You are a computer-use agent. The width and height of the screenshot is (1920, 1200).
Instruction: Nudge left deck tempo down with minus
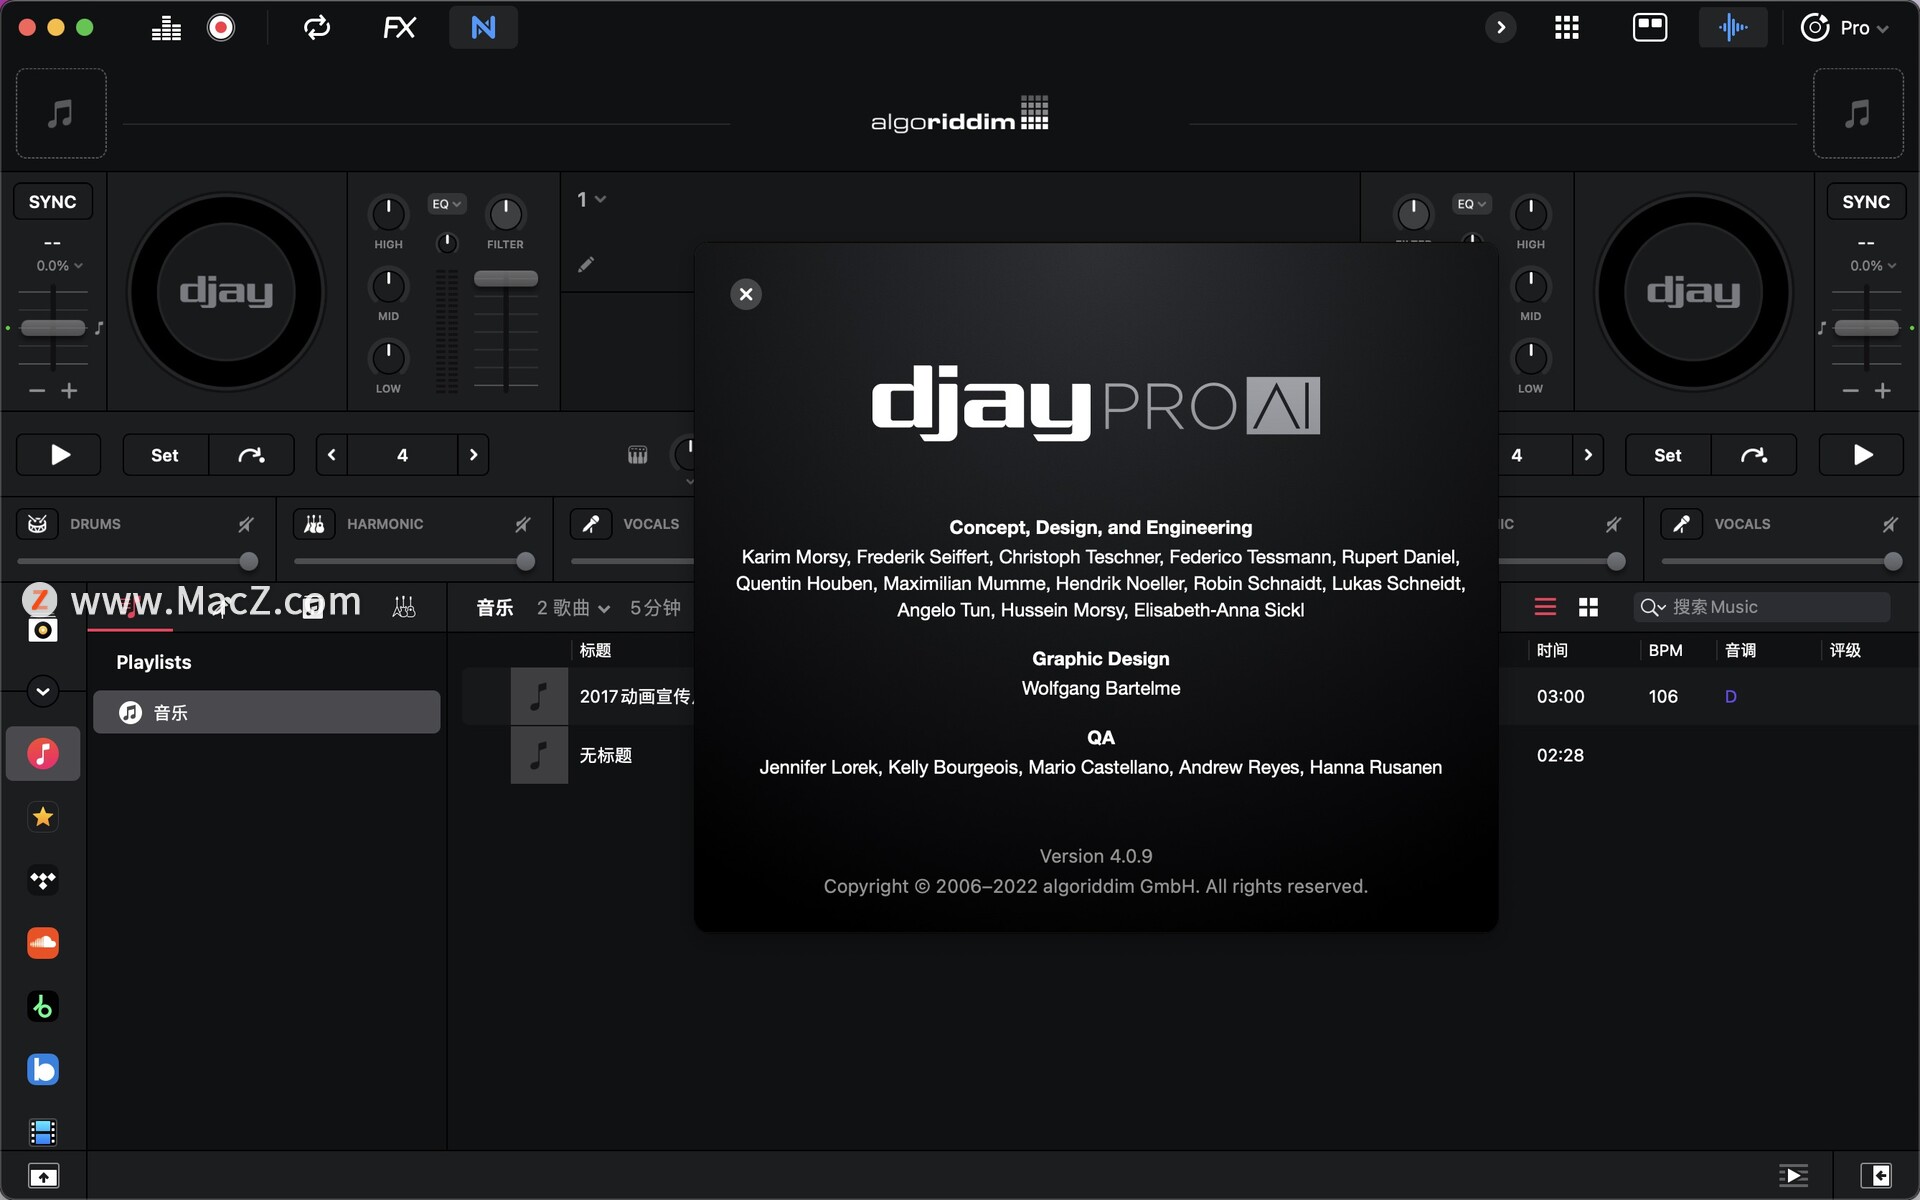click(37, 391)
